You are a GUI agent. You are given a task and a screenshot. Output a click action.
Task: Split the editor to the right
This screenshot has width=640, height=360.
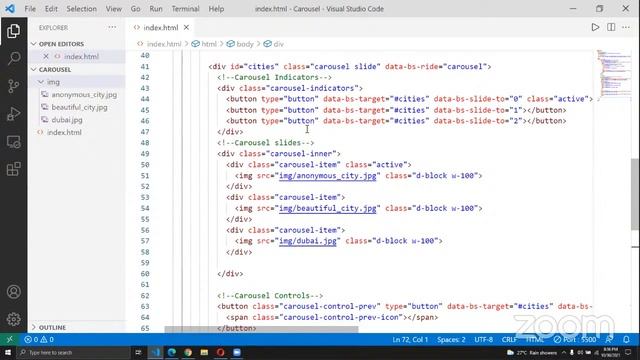pyautogui.click(x=611, y=27)
